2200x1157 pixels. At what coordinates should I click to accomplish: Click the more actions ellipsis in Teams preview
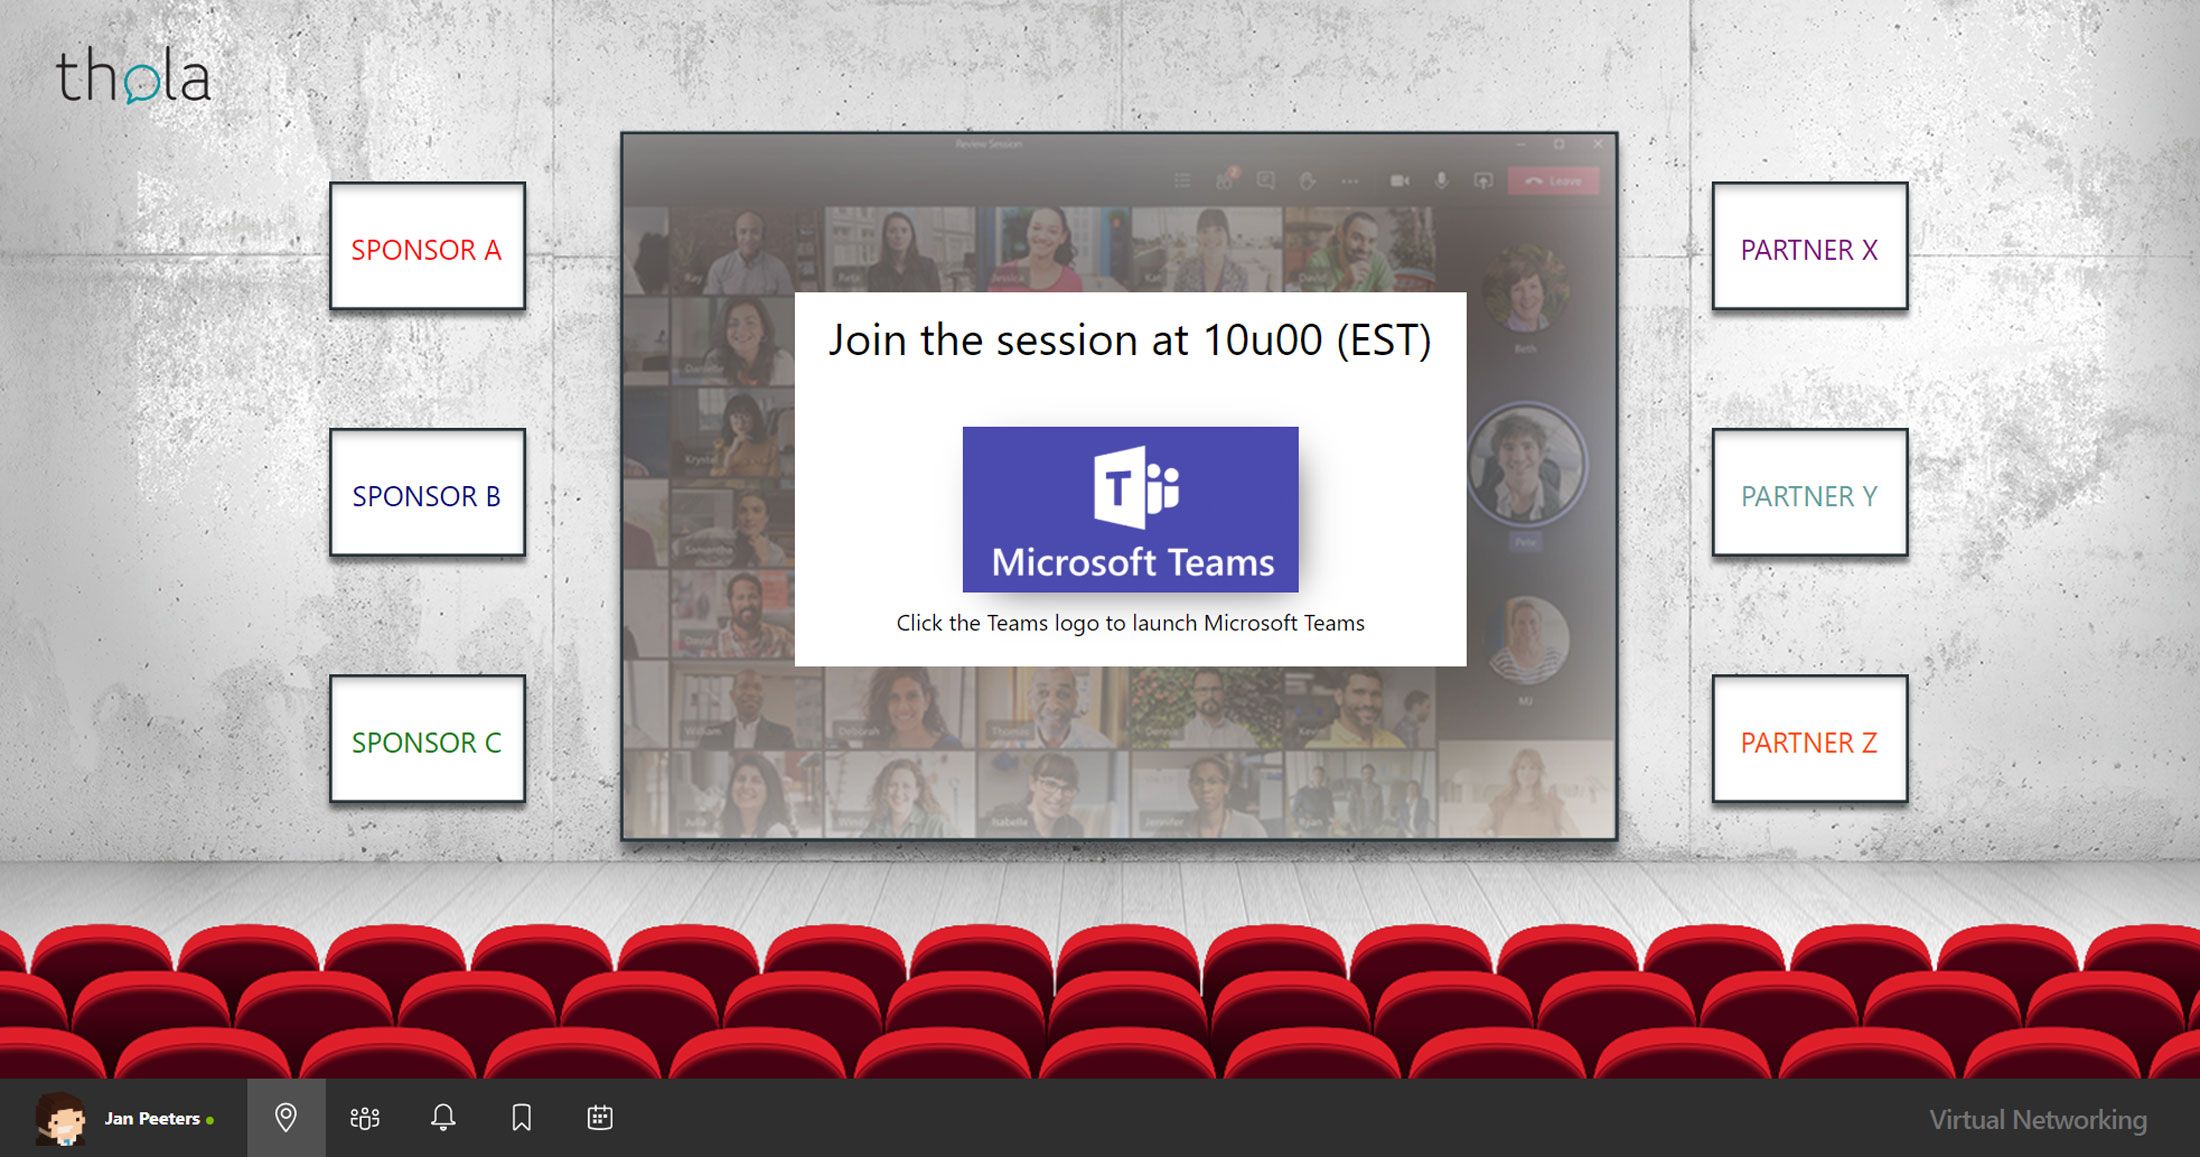click(x=1350, y=182)
